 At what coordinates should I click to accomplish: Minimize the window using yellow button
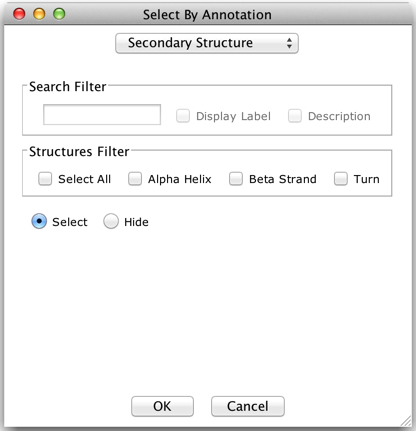coord(39,14)
